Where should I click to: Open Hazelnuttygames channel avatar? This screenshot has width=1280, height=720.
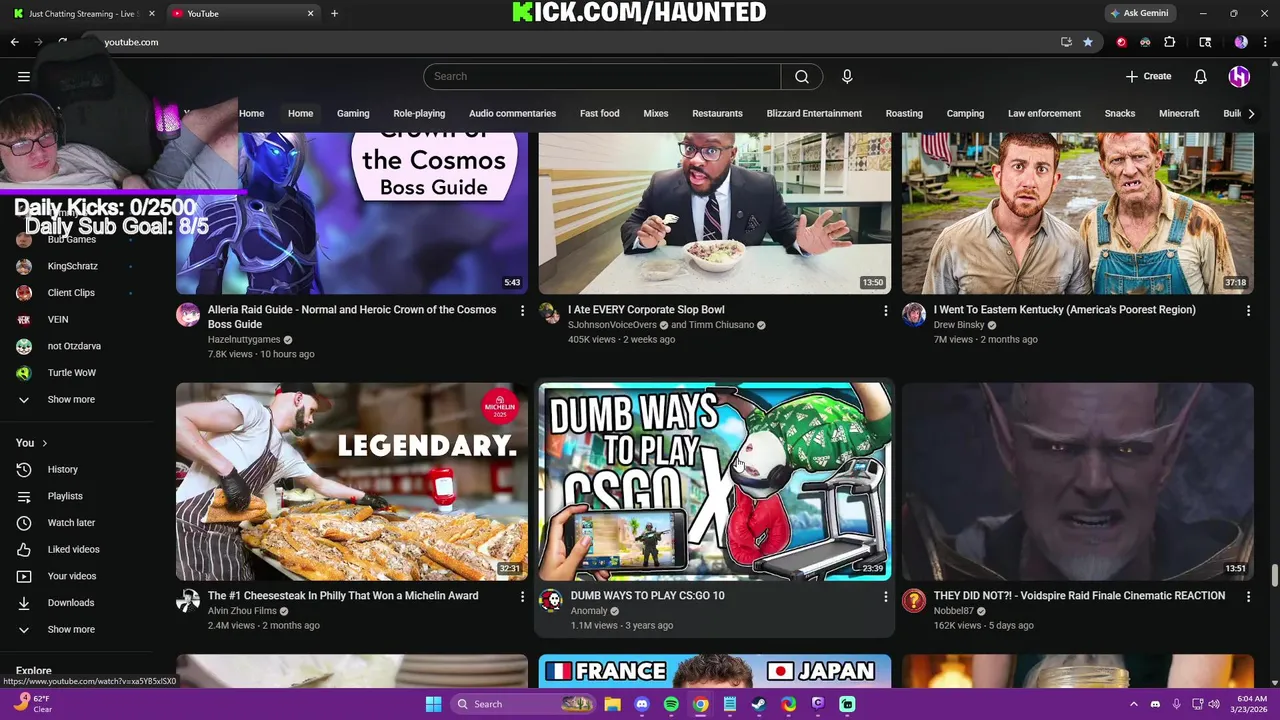(188, 315)
